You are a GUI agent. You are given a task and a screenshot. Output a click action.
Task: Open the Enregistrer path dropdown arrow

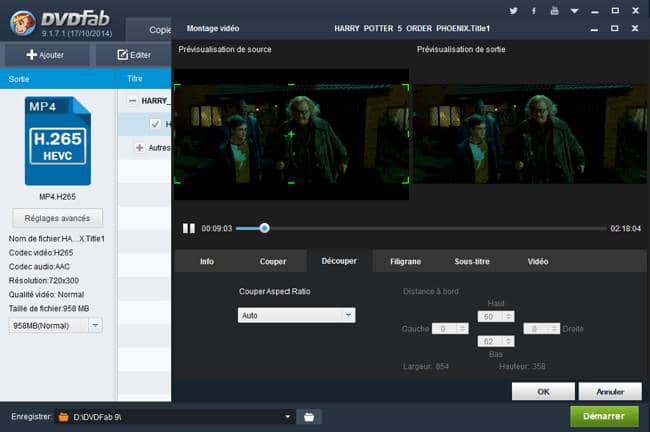(287, 417)
